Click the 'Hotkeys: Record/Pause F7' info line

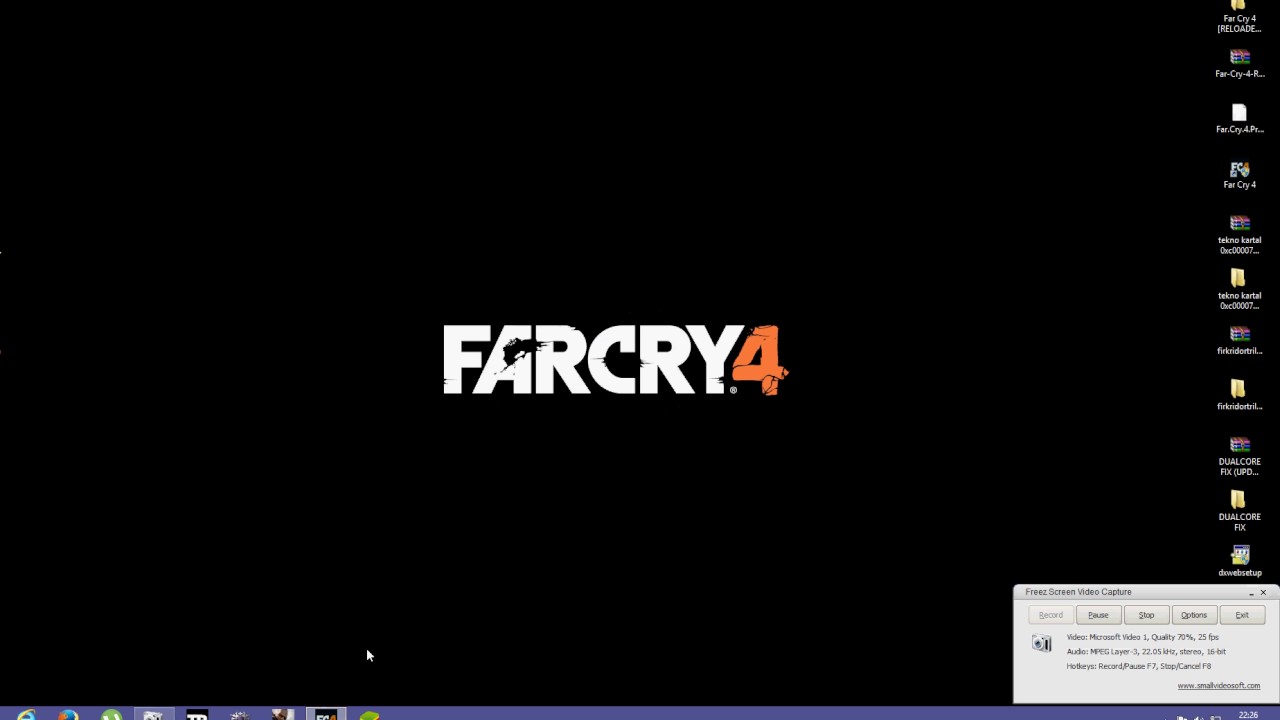(1138, 666)
